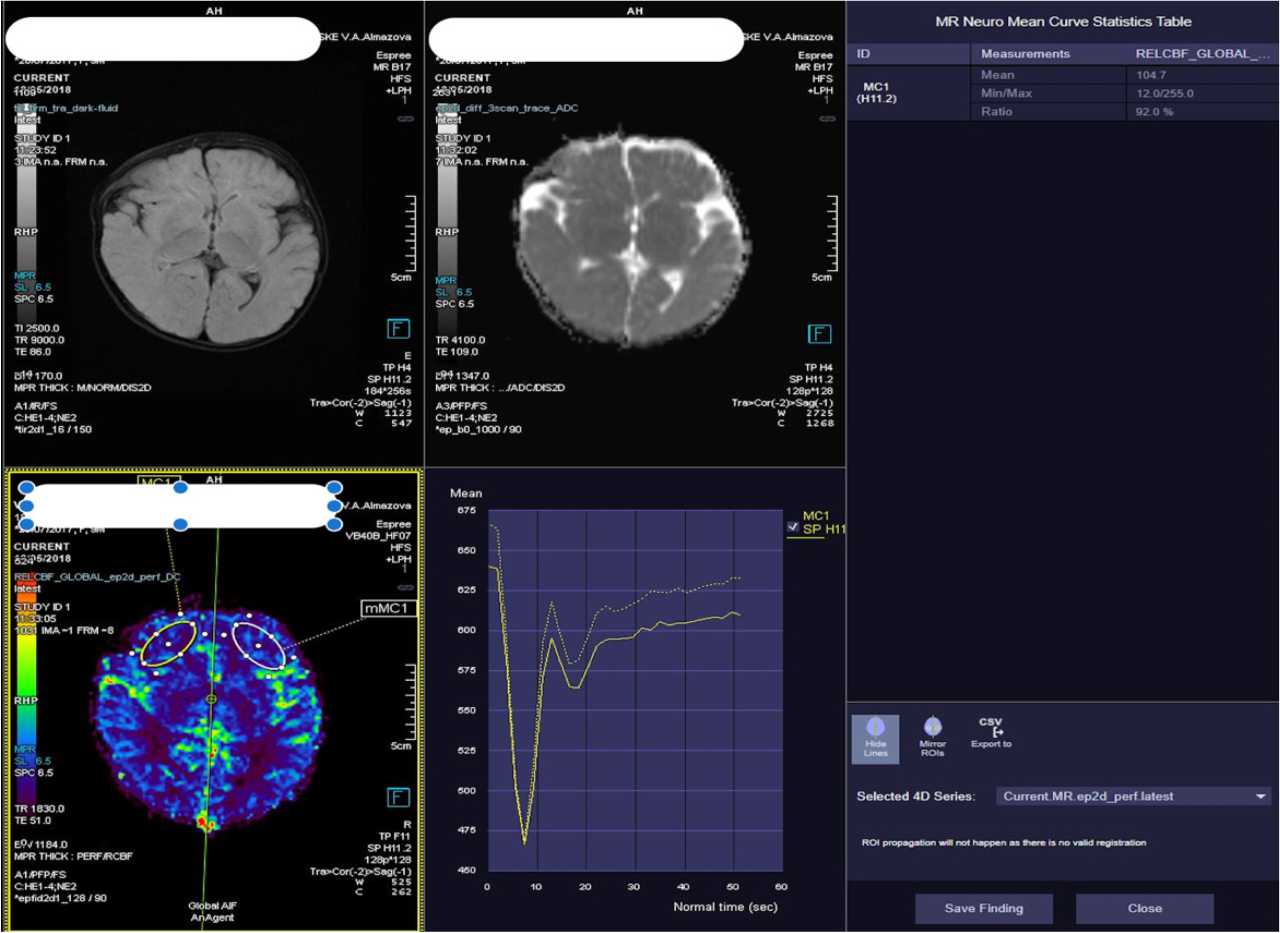Toggle the MC1 curve checkbox in chart legend
Screen dimensions: 1280x933
point(793,527)
